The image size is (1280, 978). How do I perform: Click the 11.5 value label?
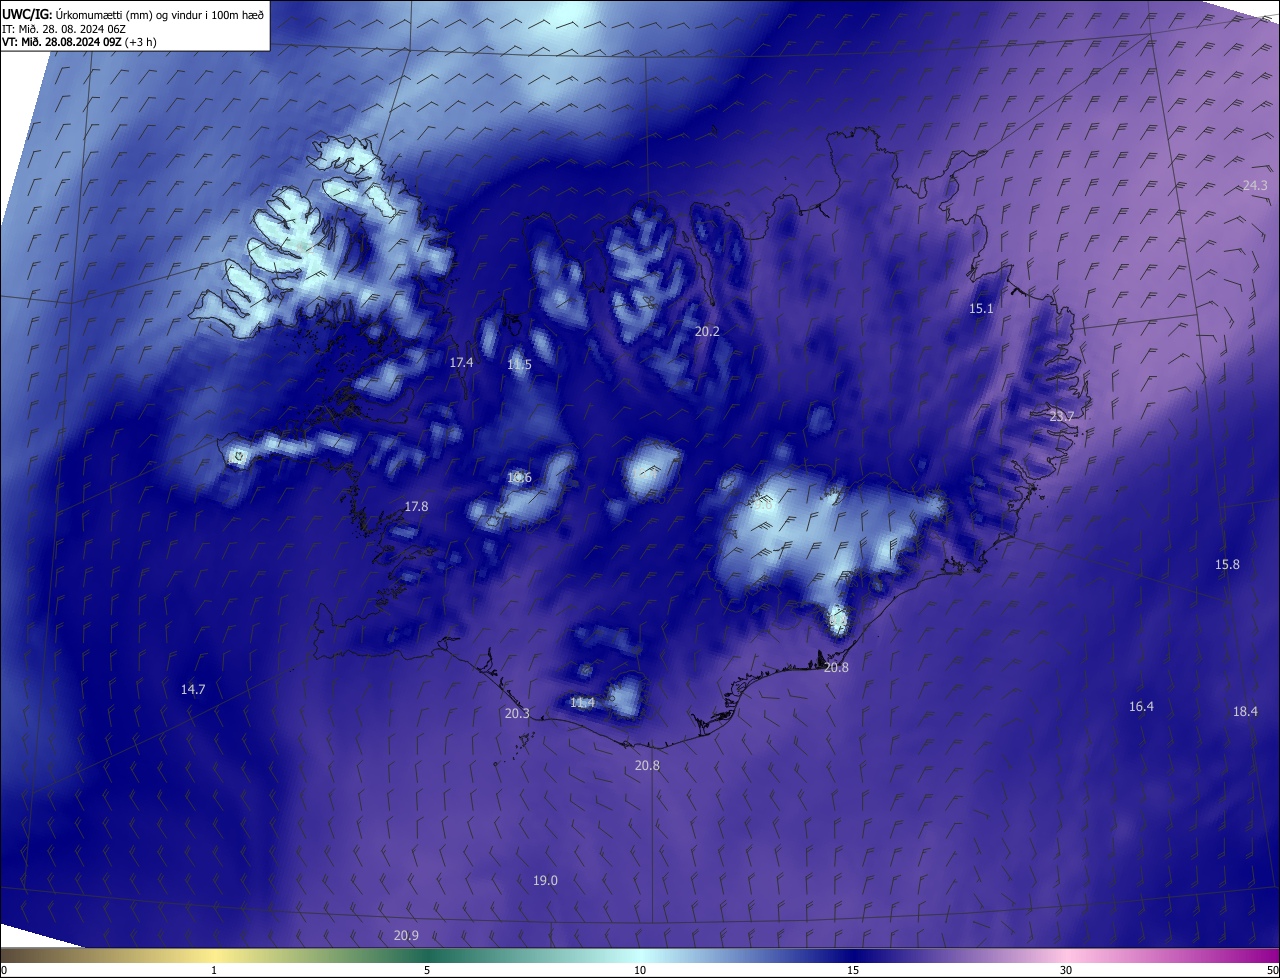click(519, 365)
